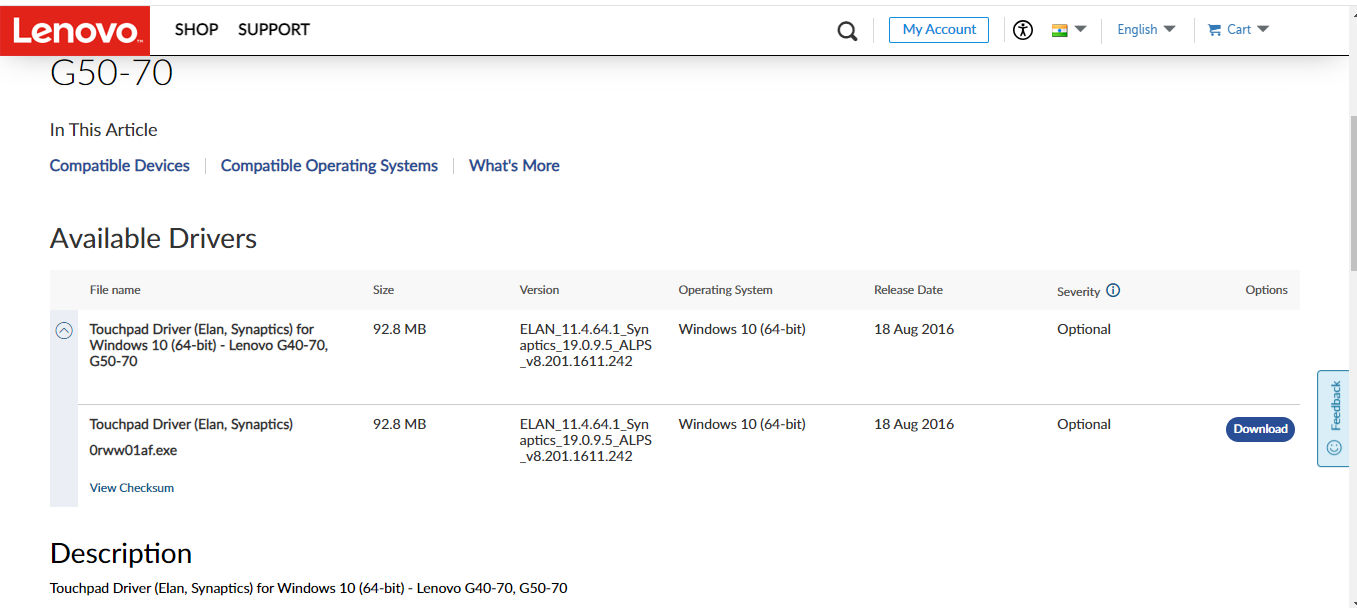Open the Cart dropdown
This screenshot has height=608, width=1357.
(x=1238, y=30)
